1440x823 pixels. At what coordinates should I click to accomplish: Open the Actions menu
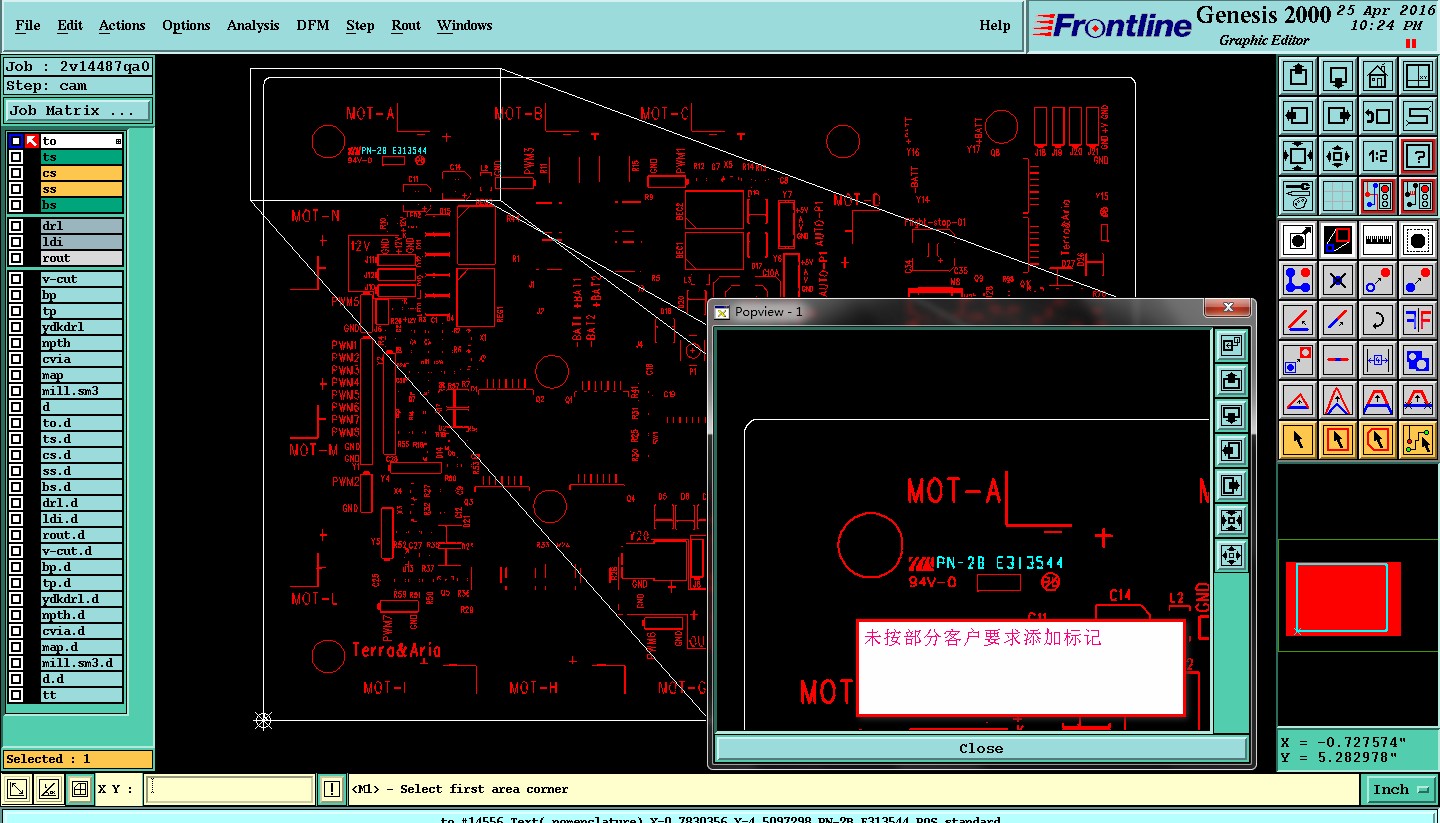[122, 25]
